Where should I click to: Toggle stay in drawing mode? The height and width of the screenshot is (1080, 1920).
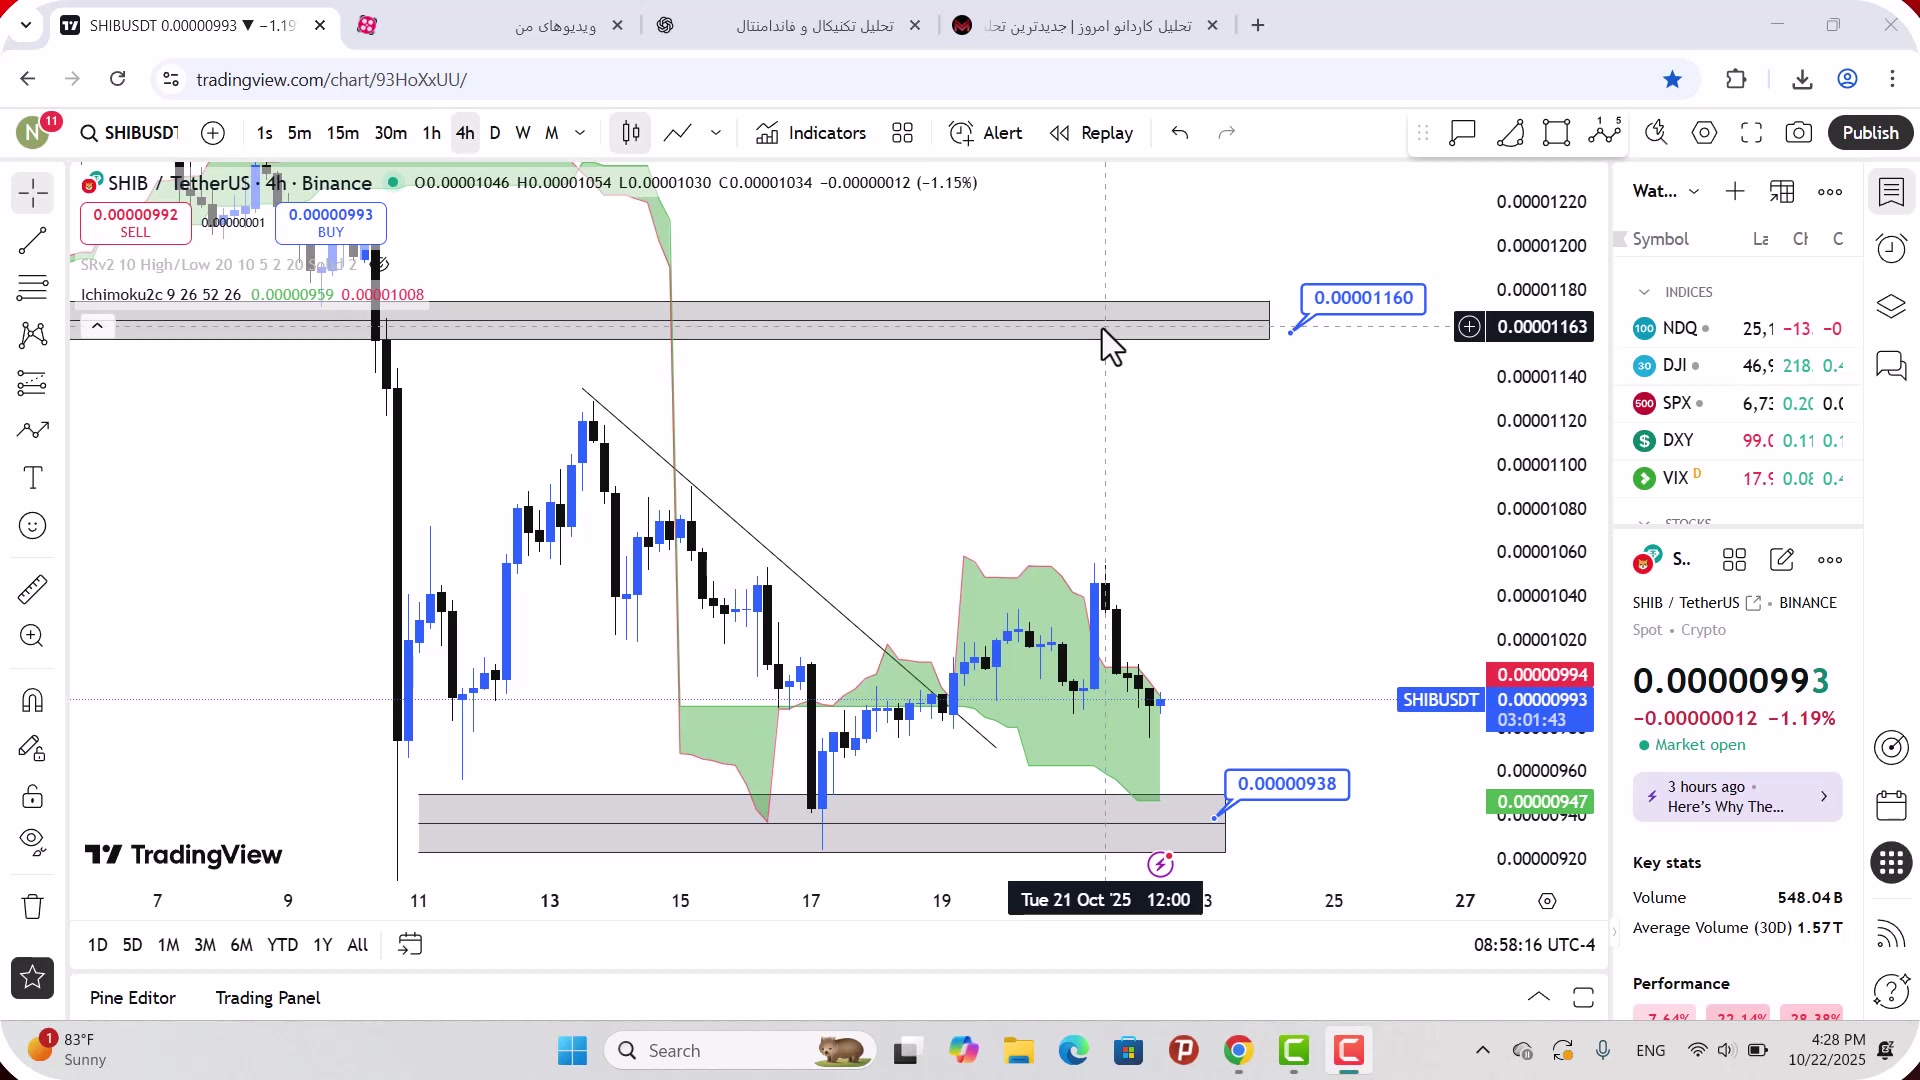(33, 748)
